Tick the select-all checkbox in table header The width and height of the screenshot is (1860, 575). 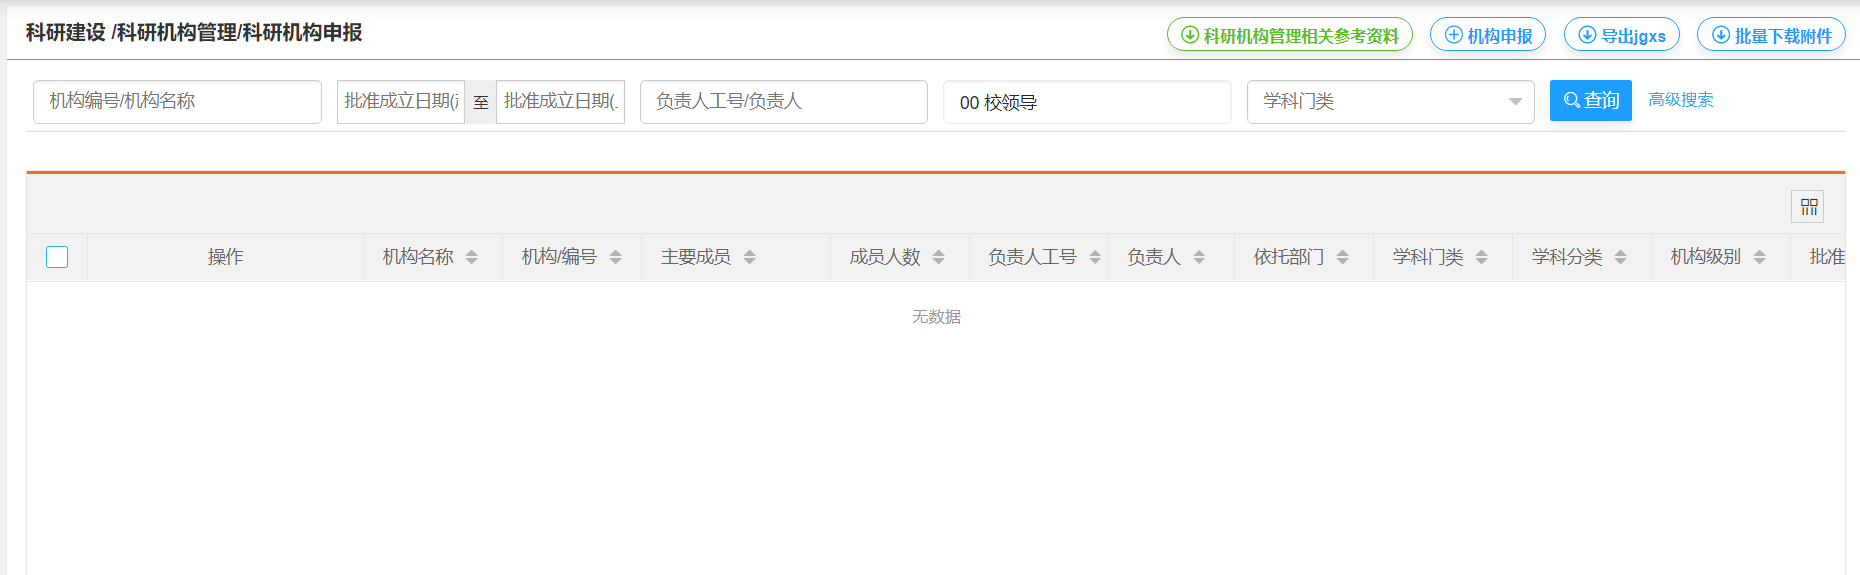pos(57,257)
